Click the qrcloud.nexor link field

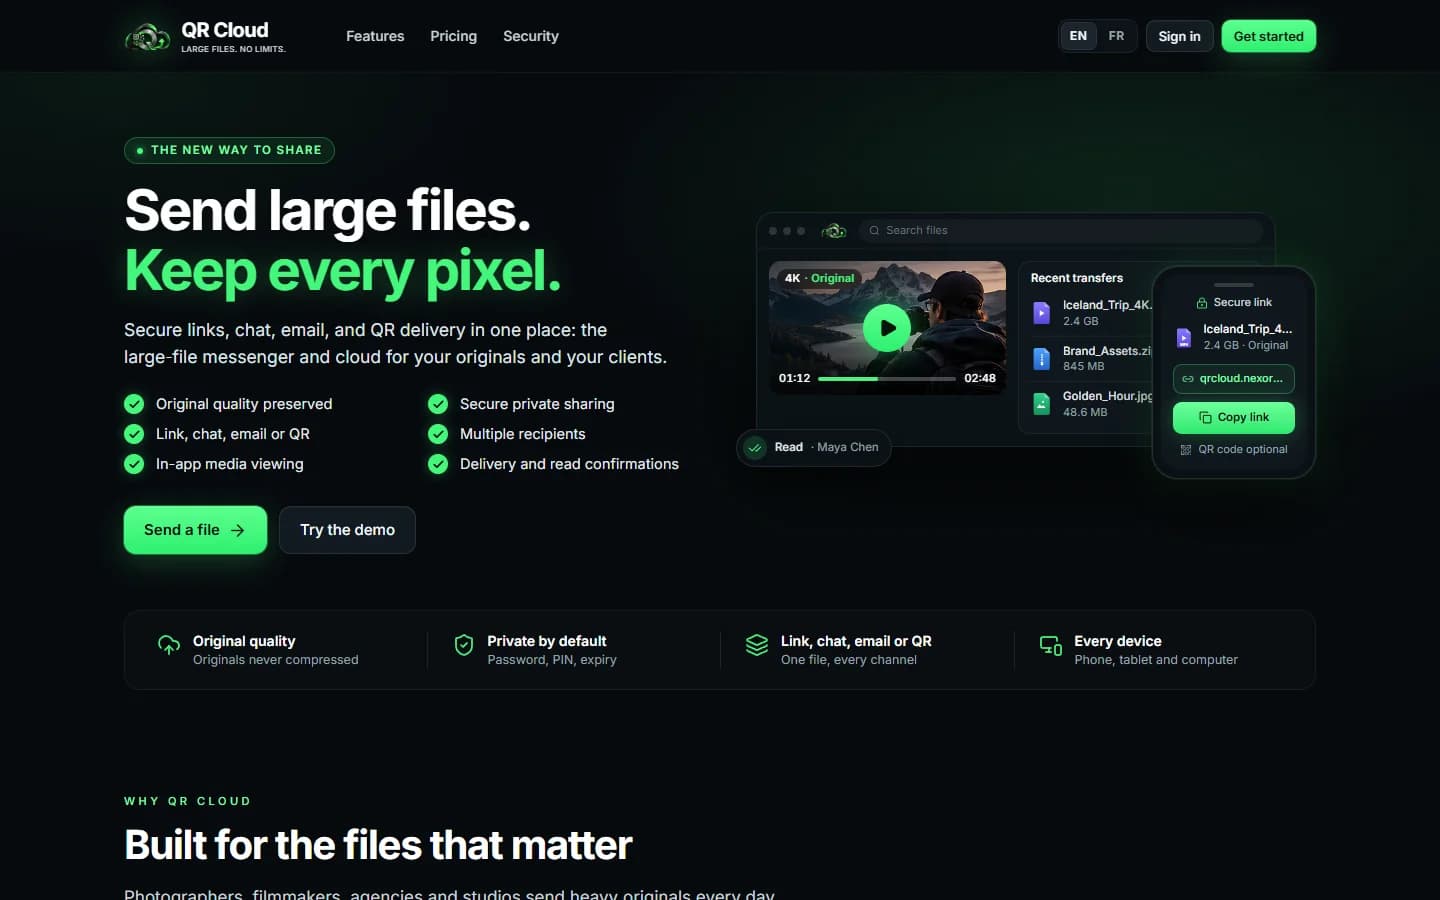click(x=1234, y=379)
